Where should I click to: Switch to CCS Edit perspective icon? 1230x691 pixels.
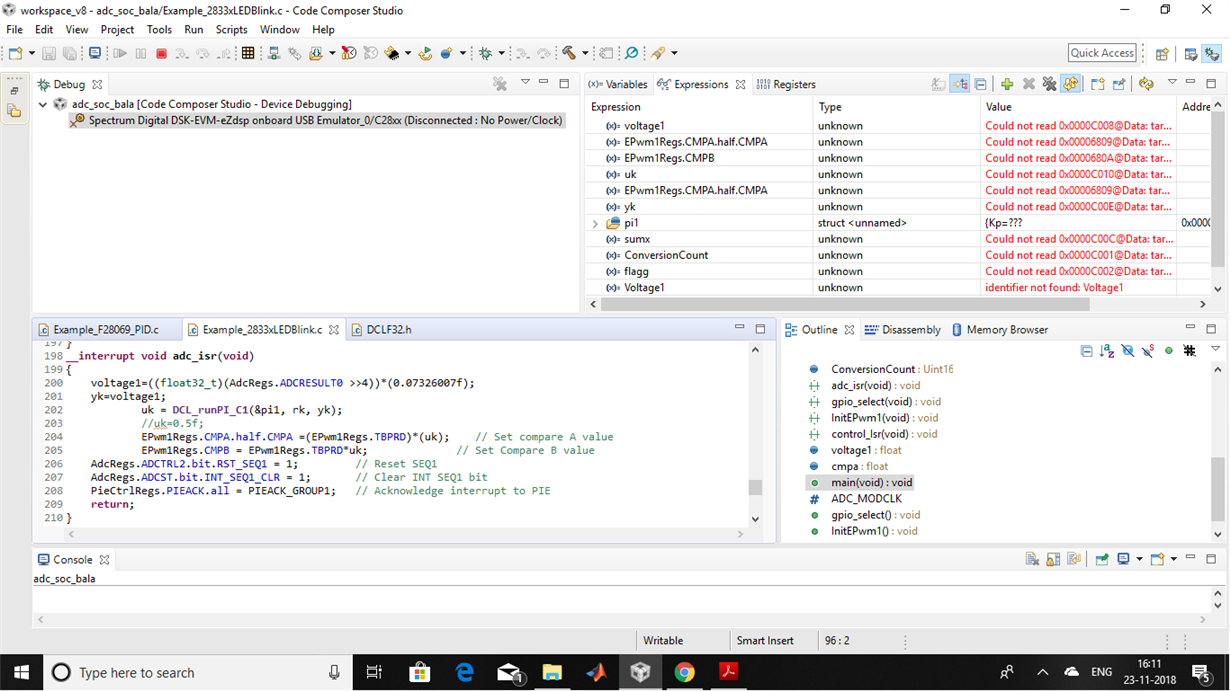(x=1191, y=54)
